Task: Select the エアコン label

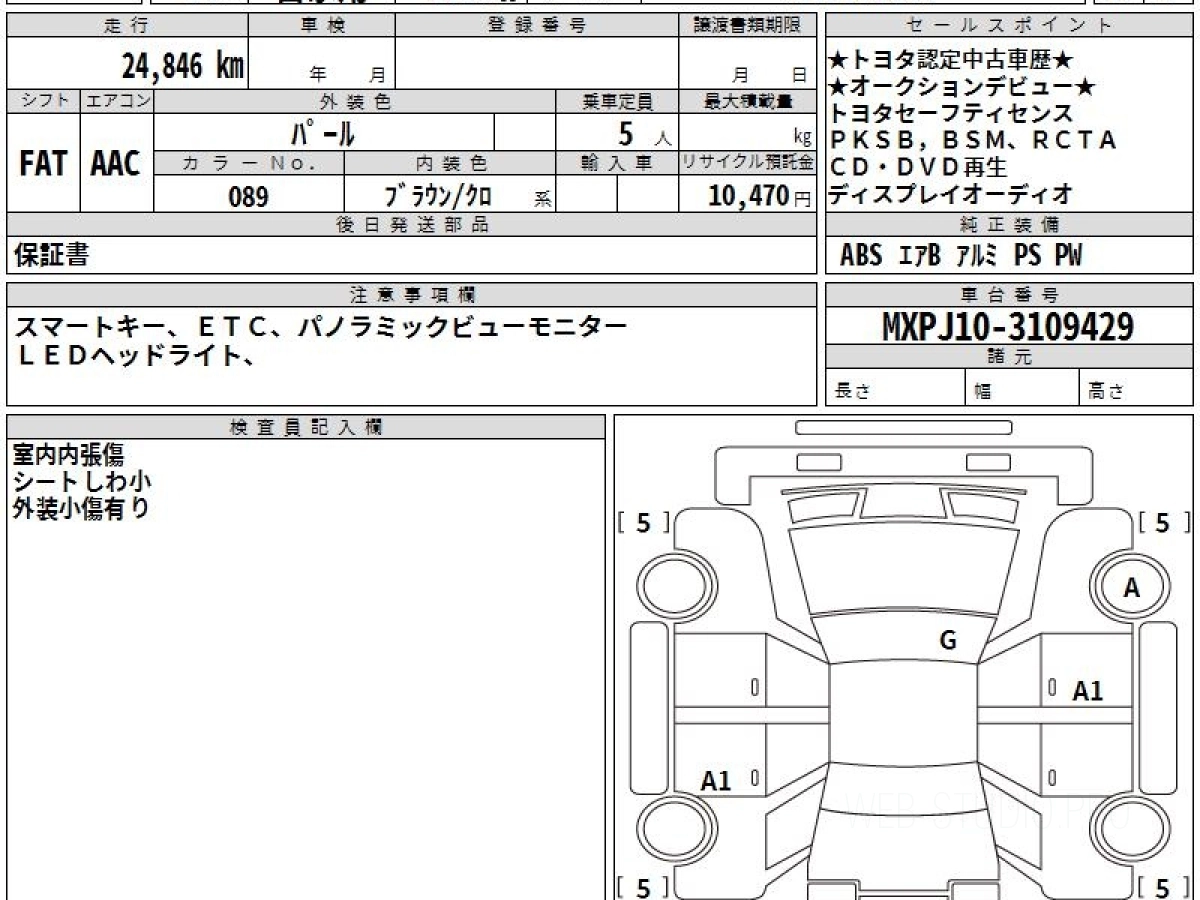Action: (117, 101)
